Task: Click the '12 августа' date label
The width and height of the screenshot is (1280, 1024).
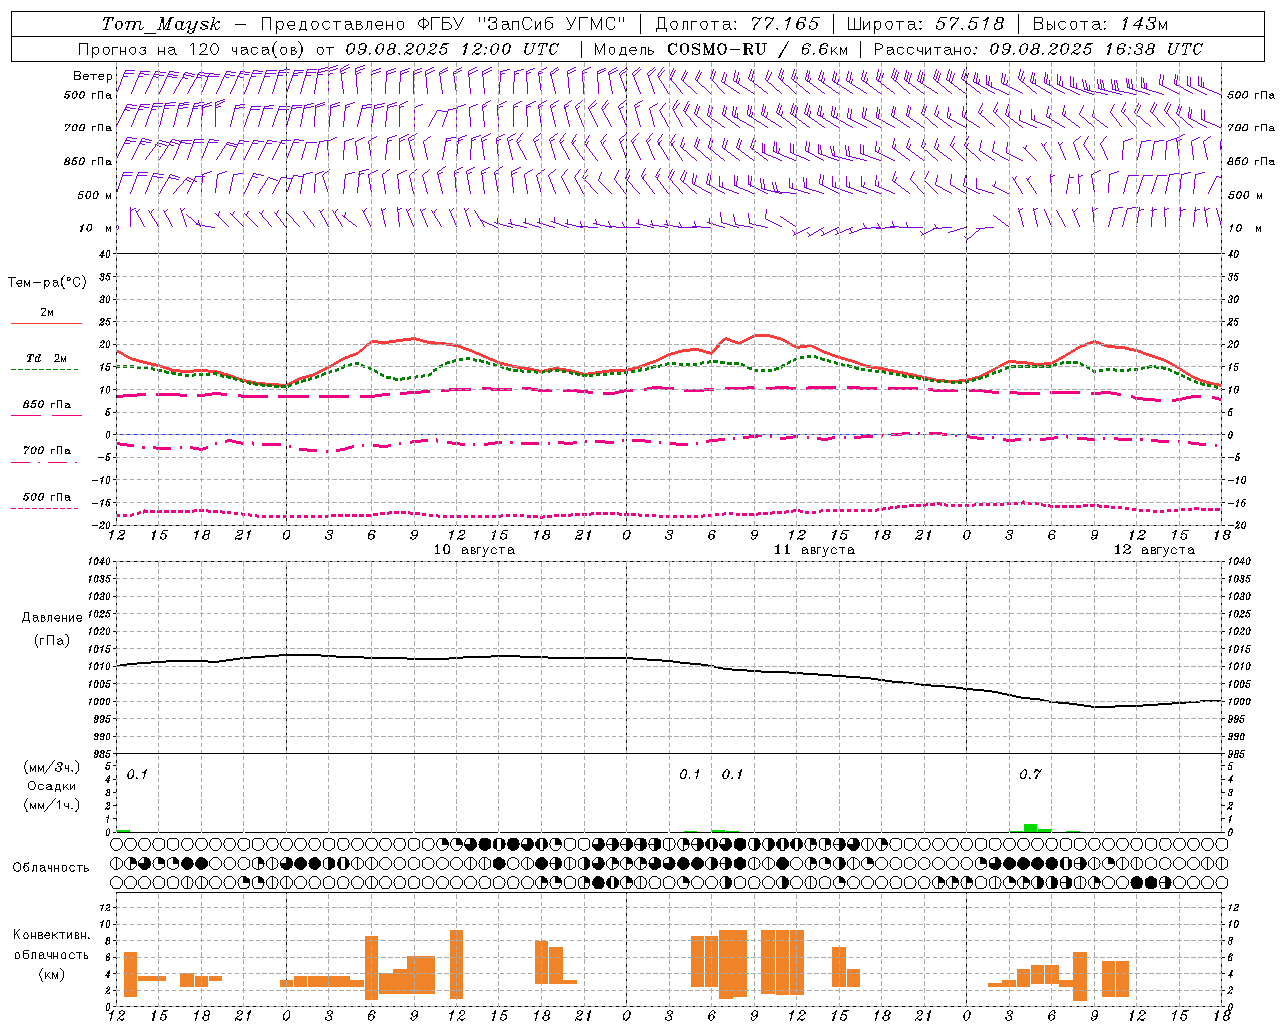Action: click(1154, 550)
